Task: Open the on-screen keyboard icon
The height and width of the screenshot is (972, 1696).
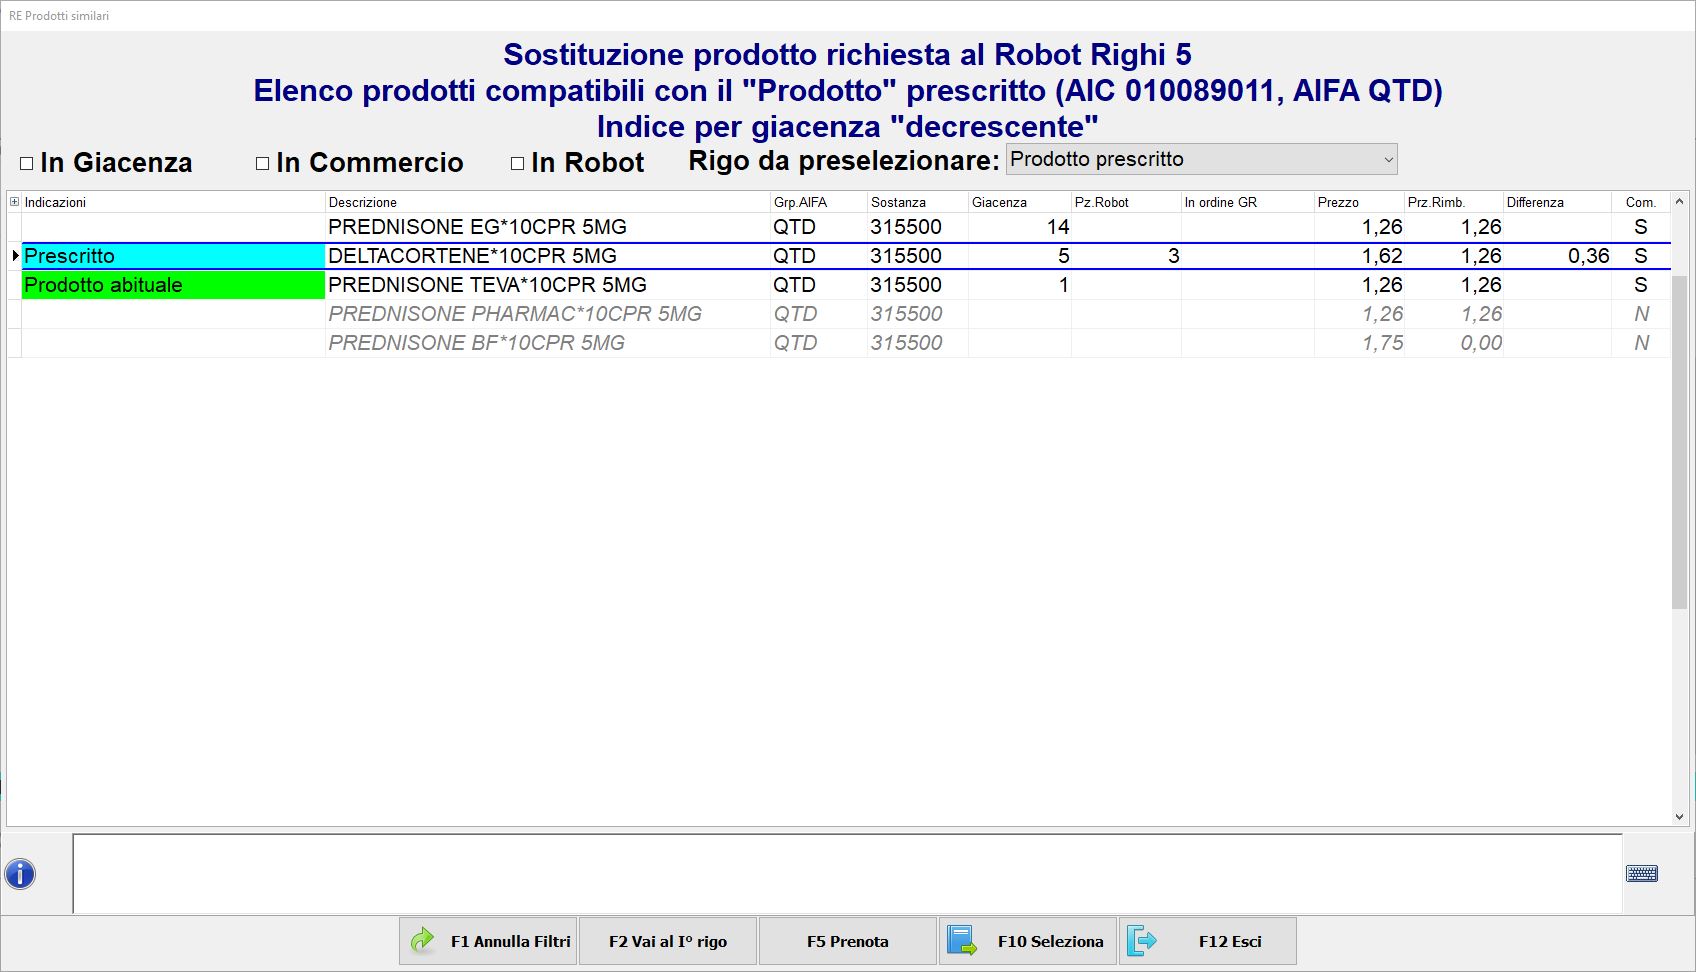Action: [1641, 874]
